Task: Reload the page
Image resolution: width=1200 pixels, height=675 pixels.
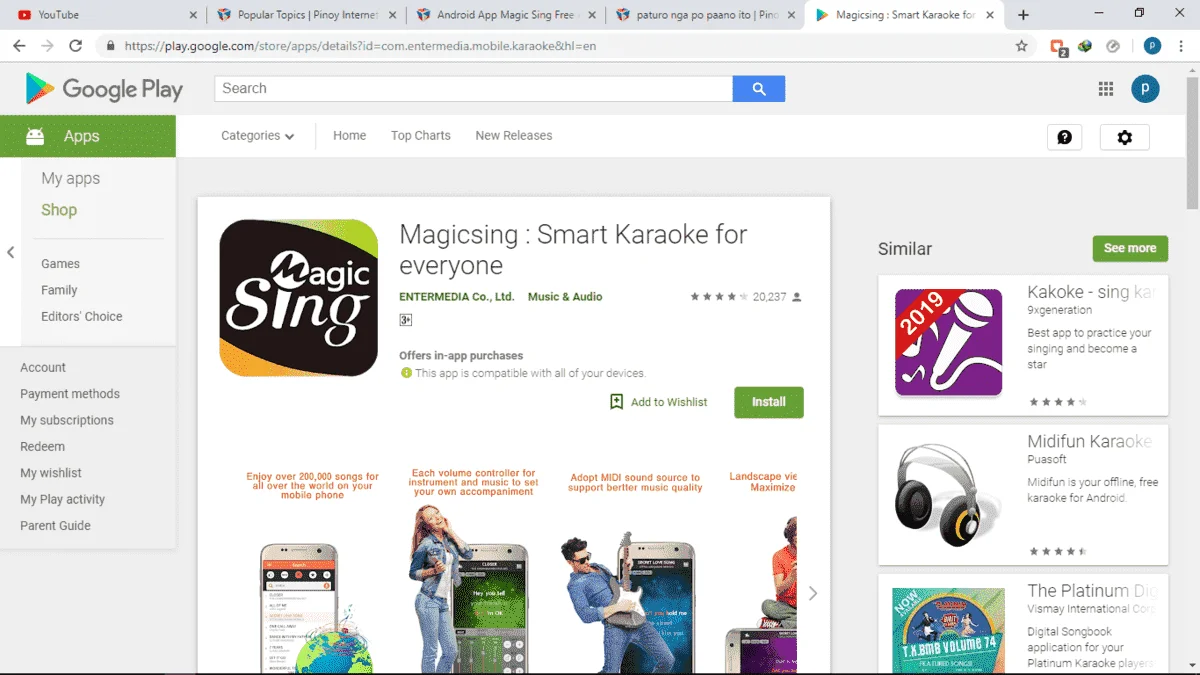Action: pyautogui.click(x=75, y=46)
